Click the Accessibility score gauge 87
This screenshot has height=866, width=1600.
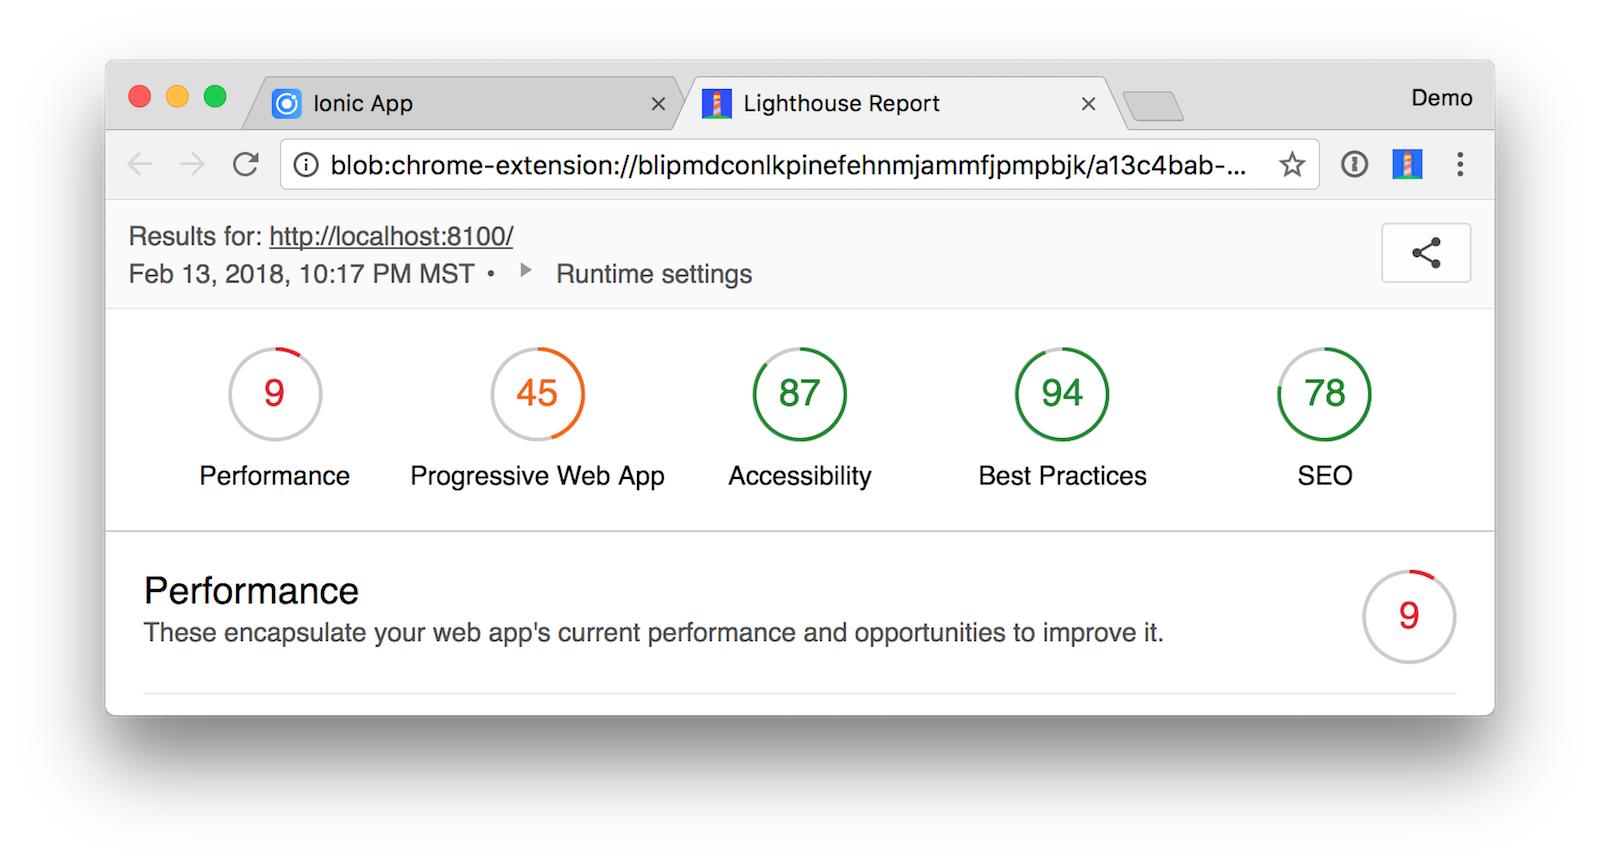(x=799, y=394)
